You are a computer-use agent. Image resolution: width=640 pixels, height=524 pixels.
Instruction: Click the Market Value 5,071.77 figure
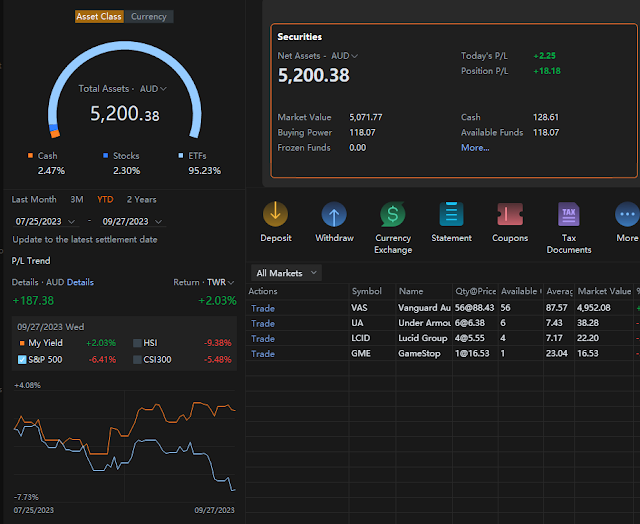(366, 118)
